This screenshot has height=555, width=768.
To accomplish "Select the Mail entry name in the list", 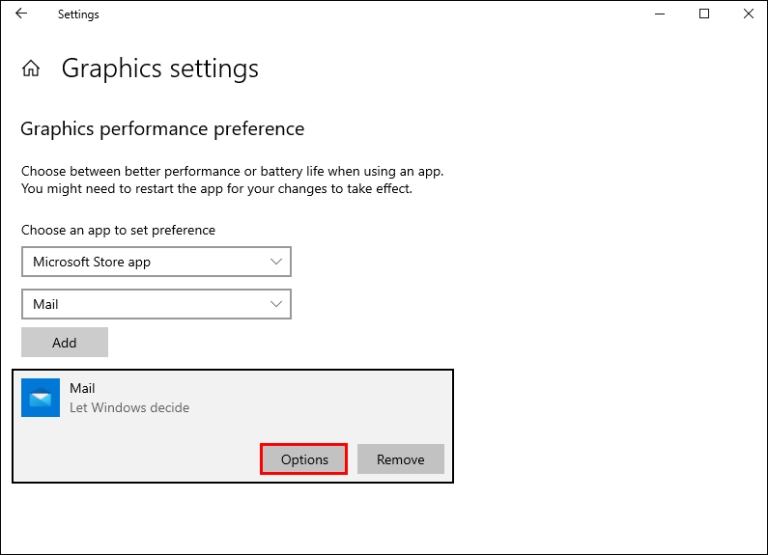I will [x=83, y=388].
